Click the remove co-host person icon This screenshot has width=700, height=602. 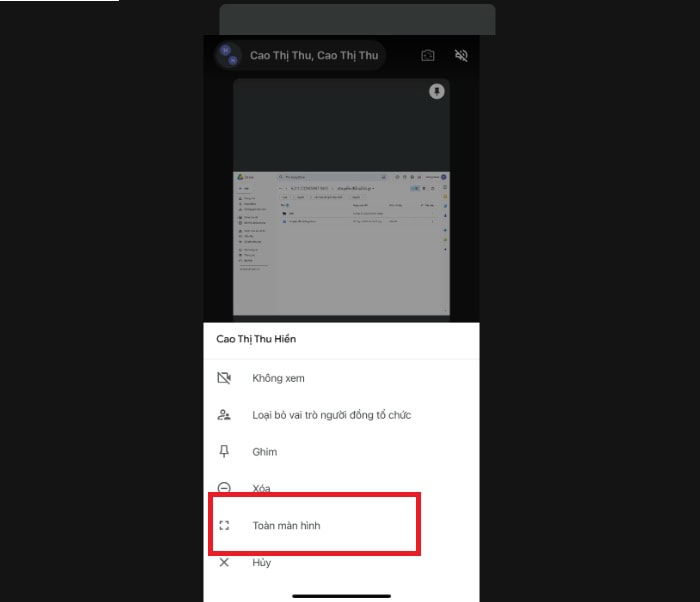pyautogui.click(x=224, y=415)
